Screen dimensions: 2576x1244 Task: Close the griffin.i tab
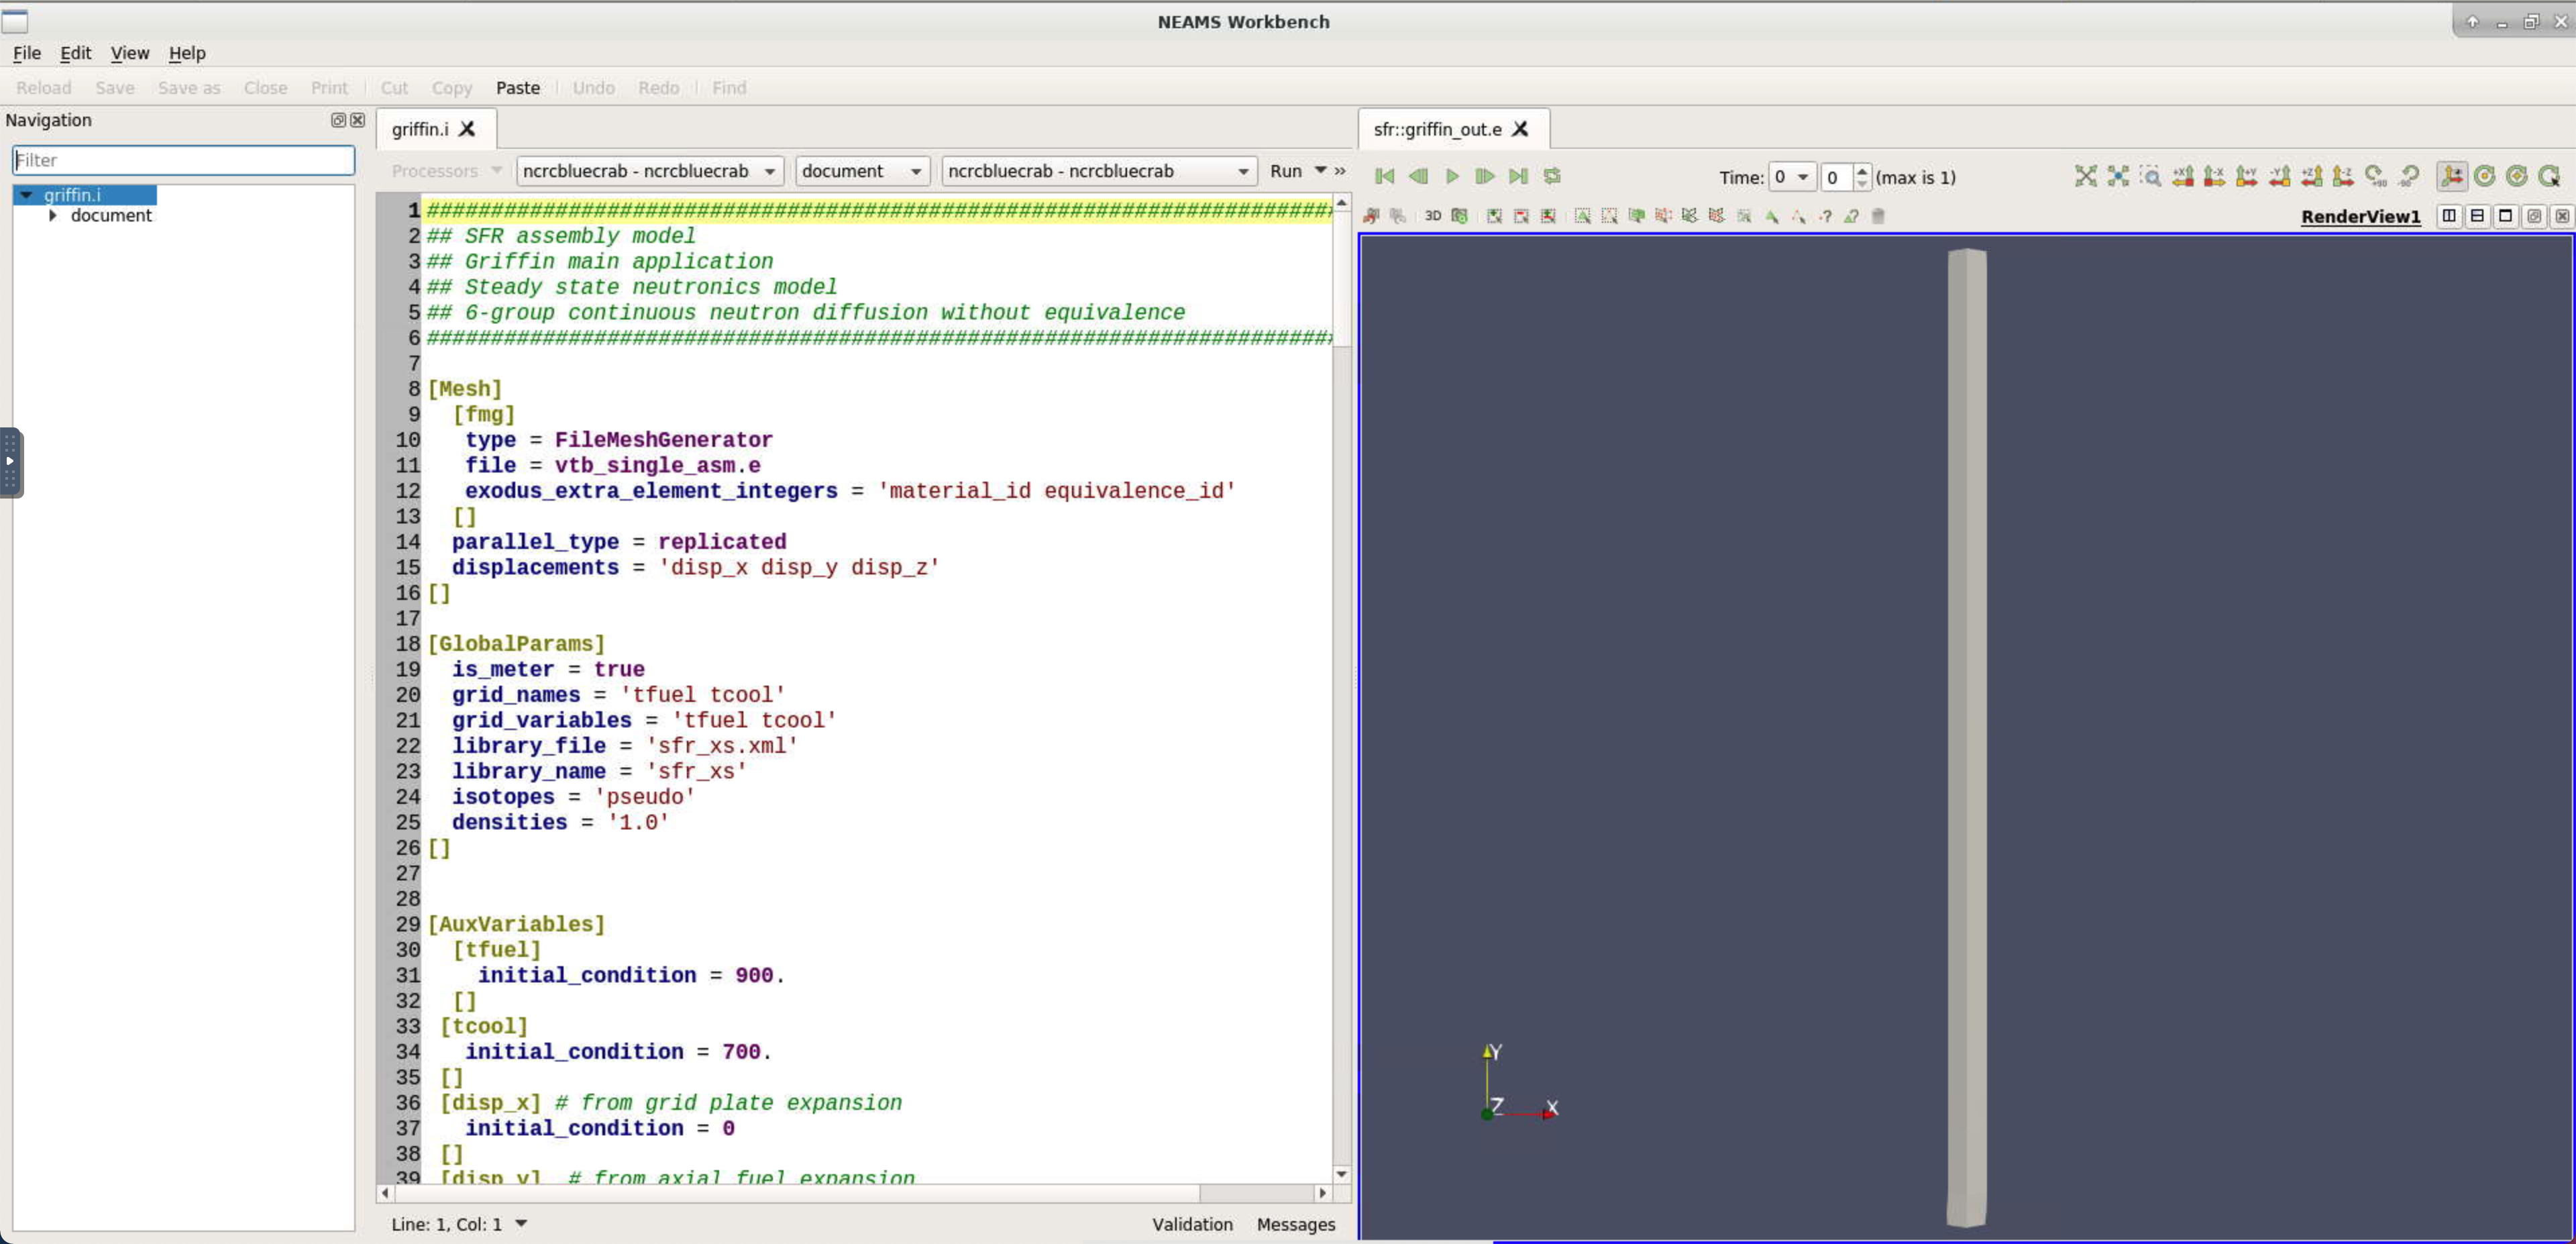(x=467, y=129)
